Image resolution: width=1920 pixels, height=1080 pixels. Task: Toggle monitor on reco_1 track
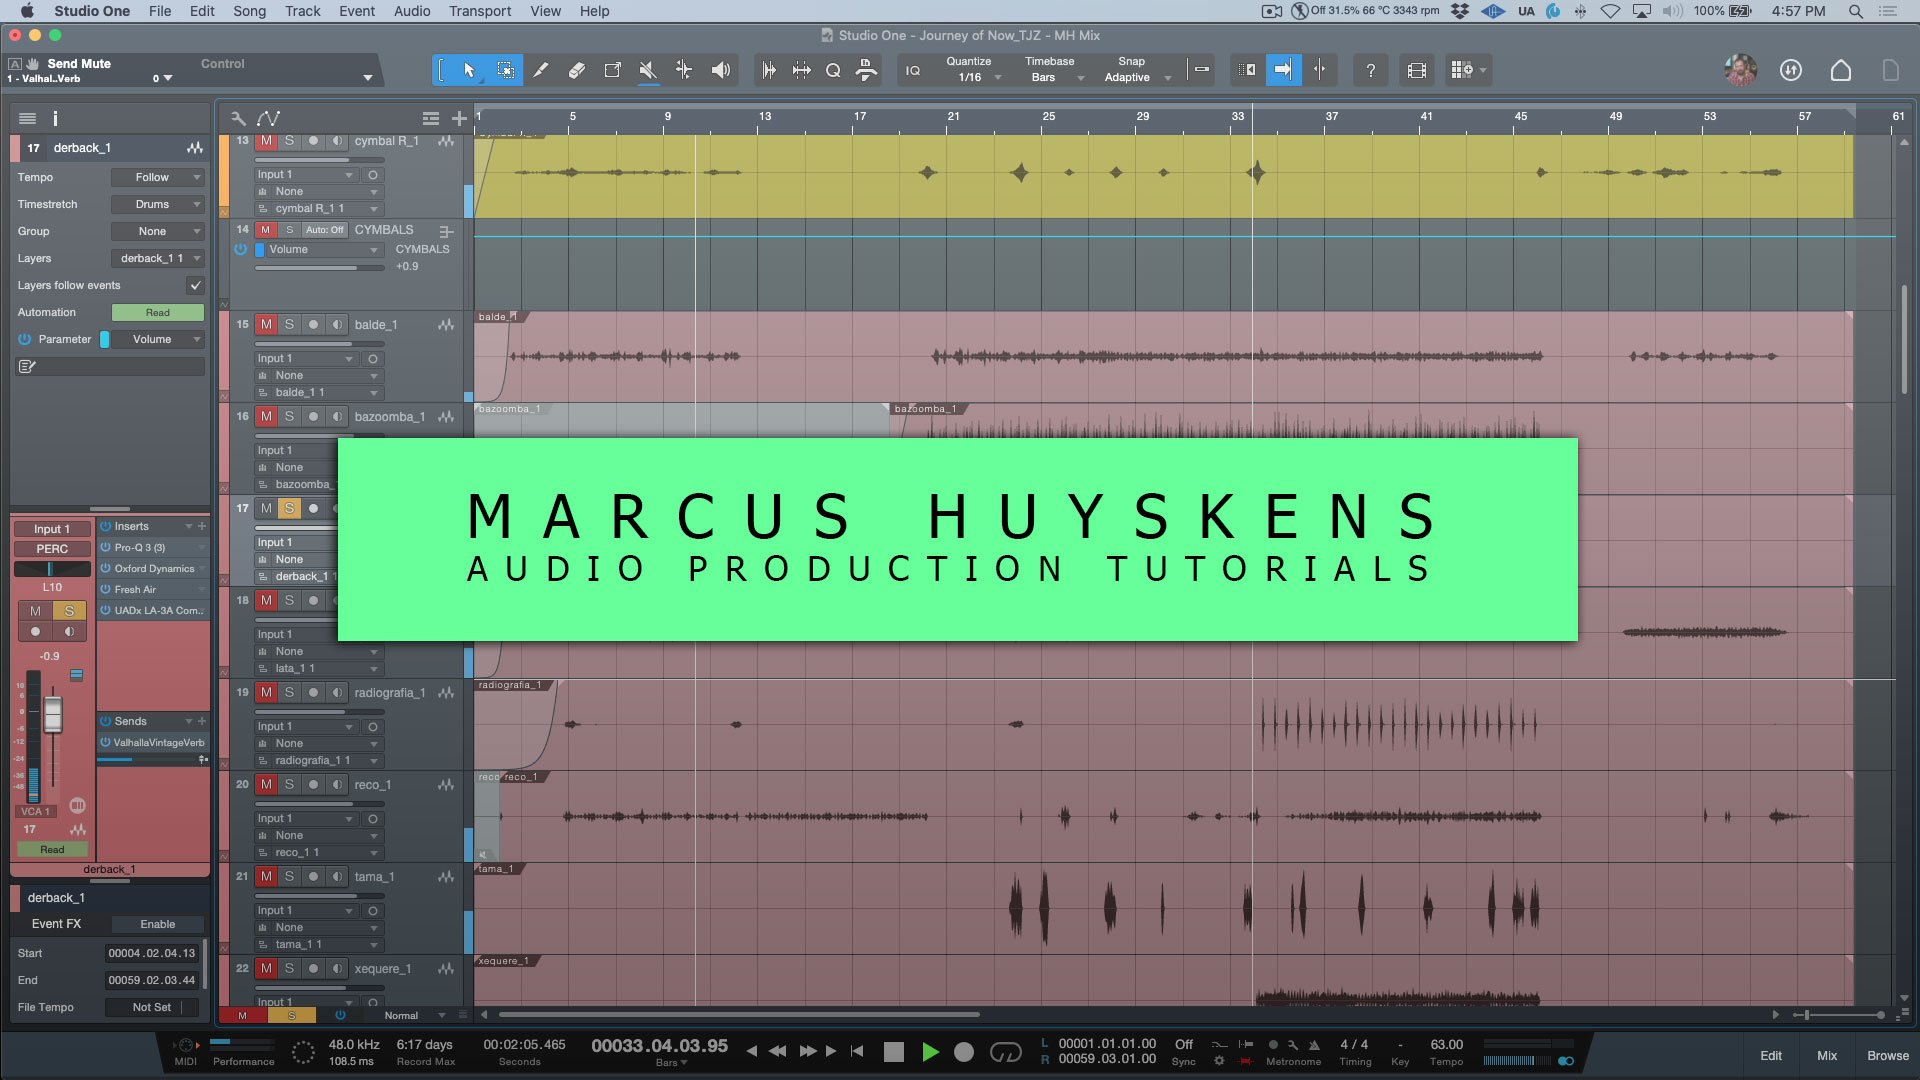pos(337,784)
